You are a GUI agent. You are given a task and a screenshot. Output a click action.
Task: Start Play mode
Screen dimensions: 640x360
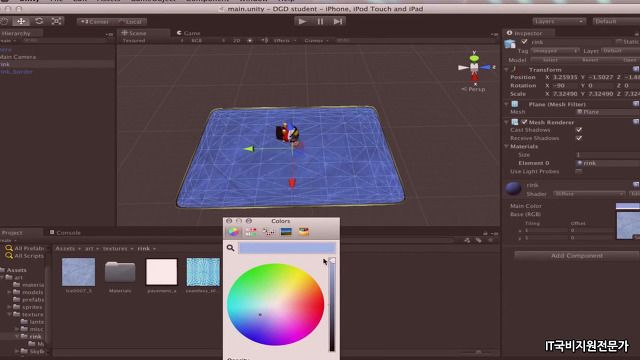302,21
